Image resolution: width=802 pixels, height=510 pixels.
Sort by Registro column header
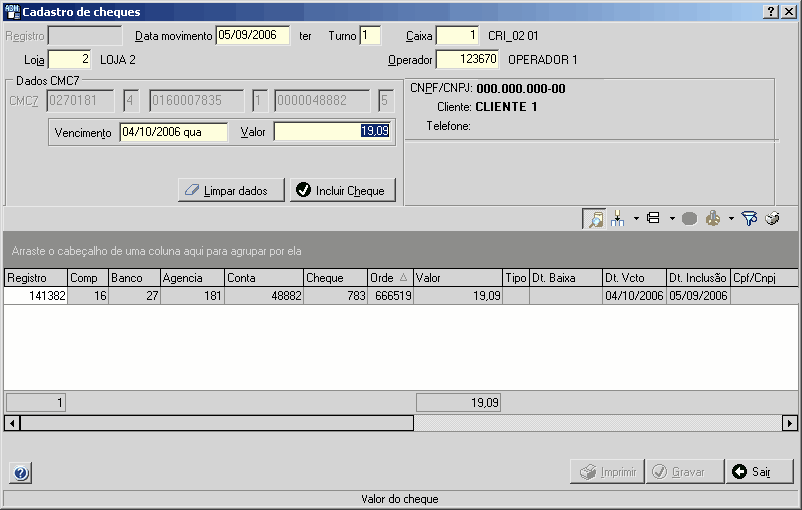[36, 278]
